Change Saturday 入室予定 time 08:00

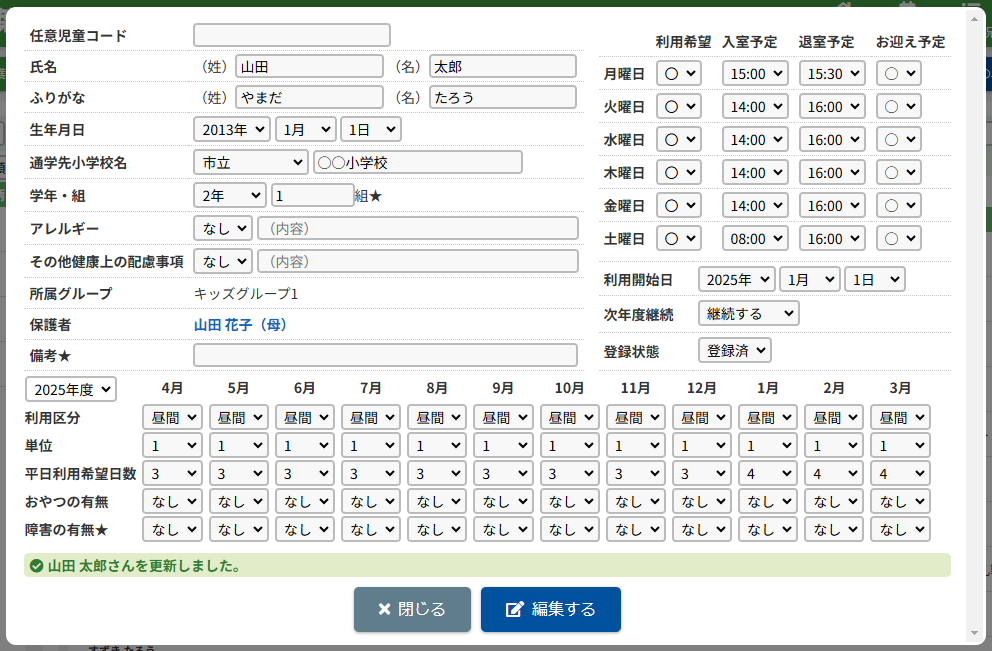coord(755,239)
